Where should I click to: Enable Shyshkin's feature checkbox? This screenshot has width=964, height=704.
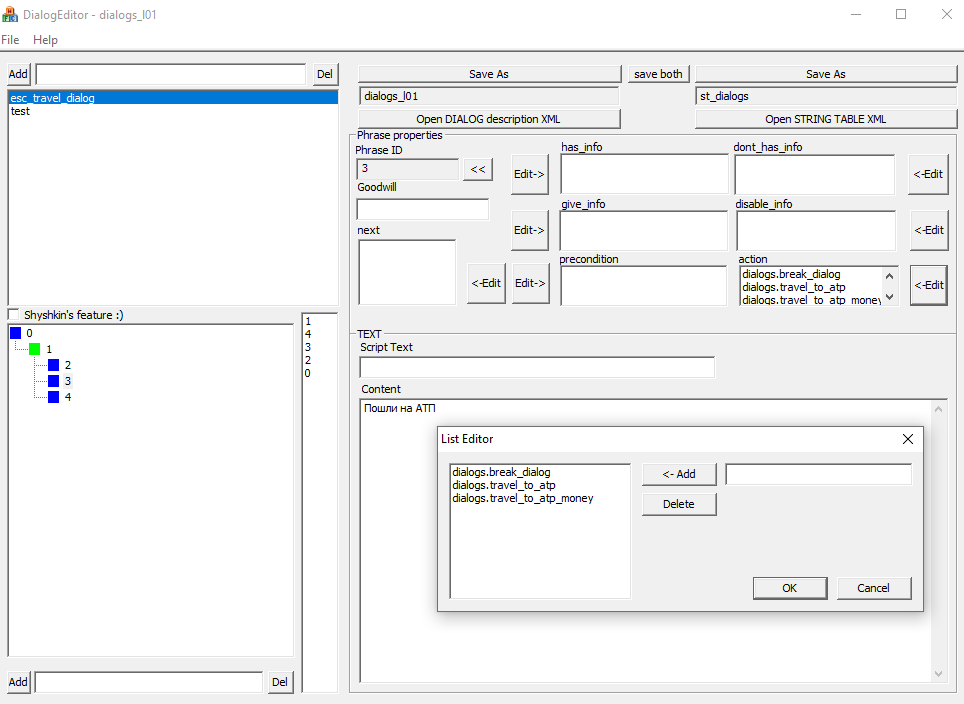[14, 315]
